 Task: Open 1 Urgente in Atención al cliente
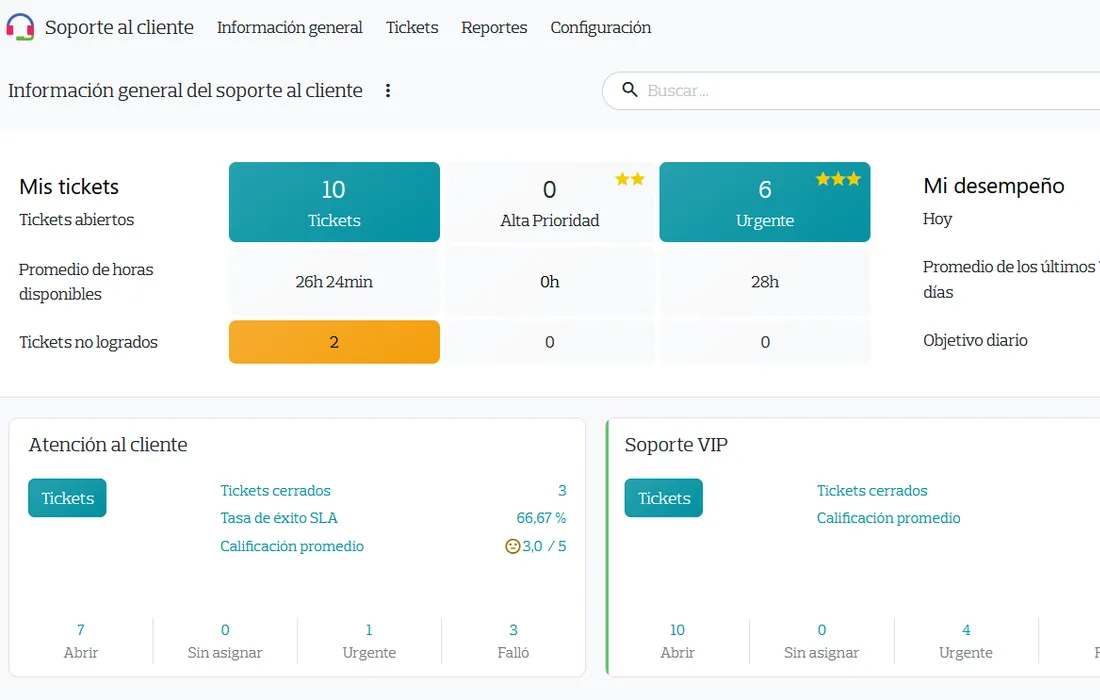tap(369, 641)
